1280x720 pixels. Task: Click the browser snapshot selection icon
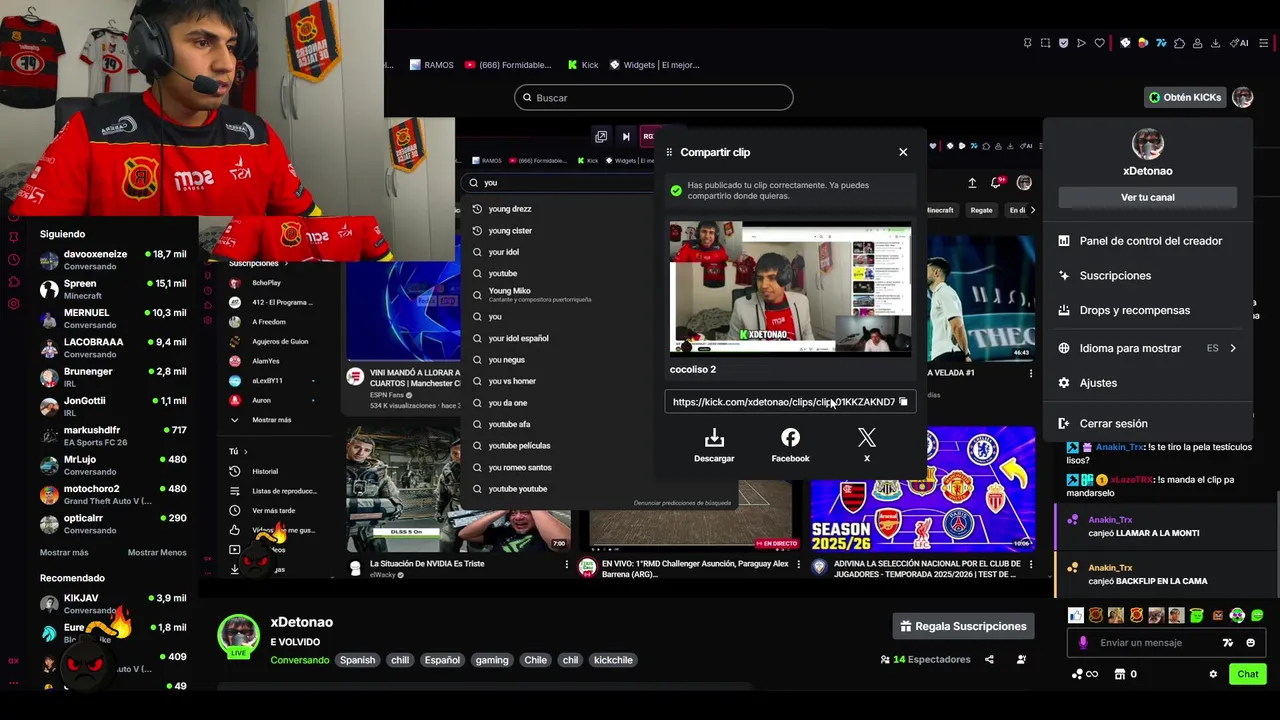point(1045,43)
